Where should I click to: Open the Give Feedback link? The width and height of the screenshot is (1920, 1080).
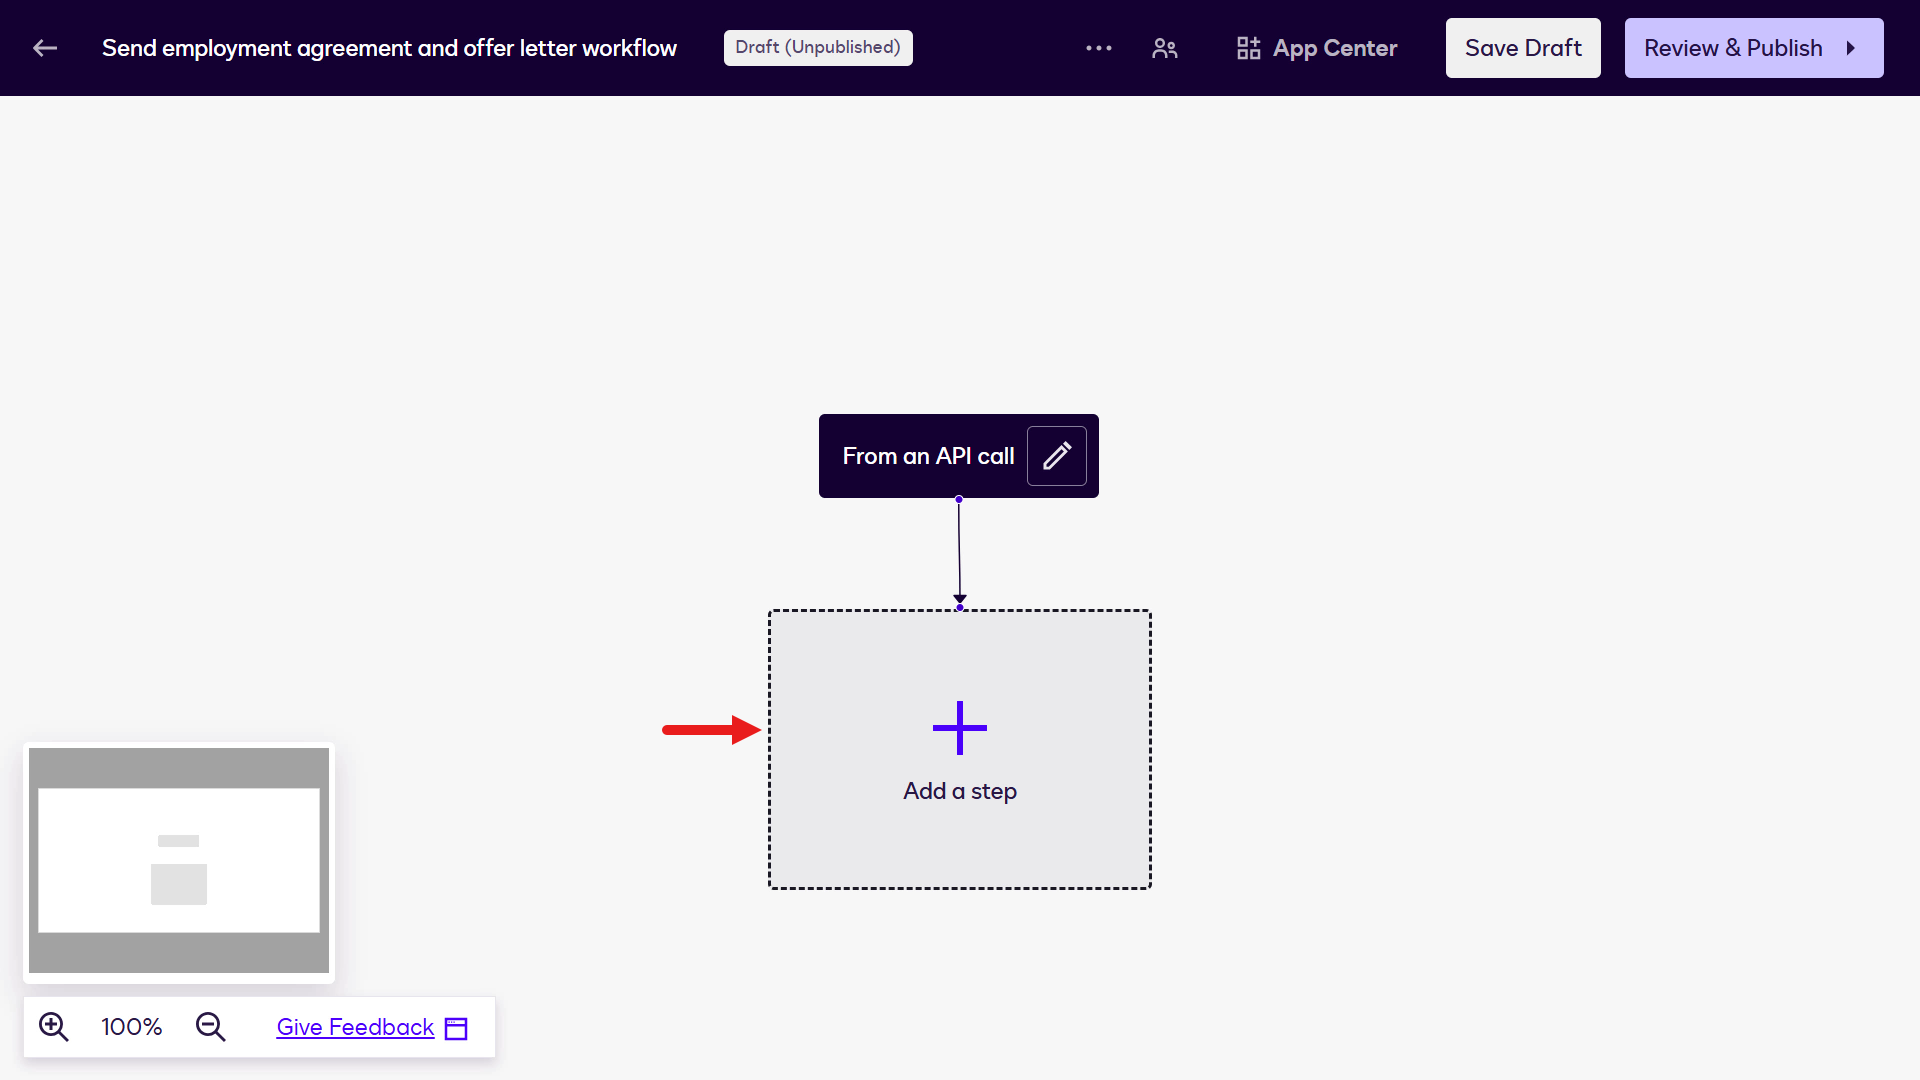tap(372, 1027)
